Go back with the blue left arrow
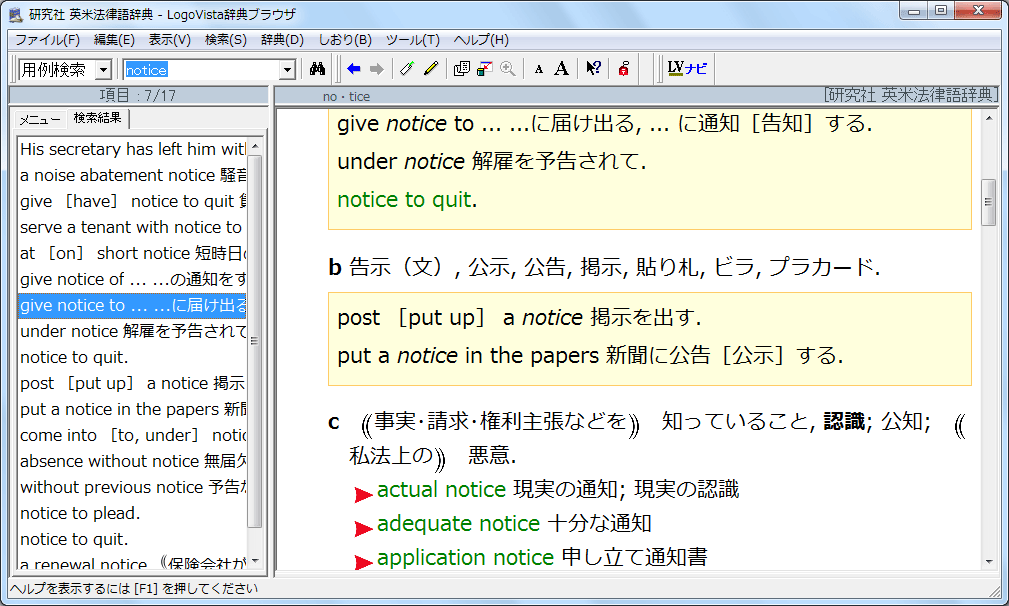 354,69
